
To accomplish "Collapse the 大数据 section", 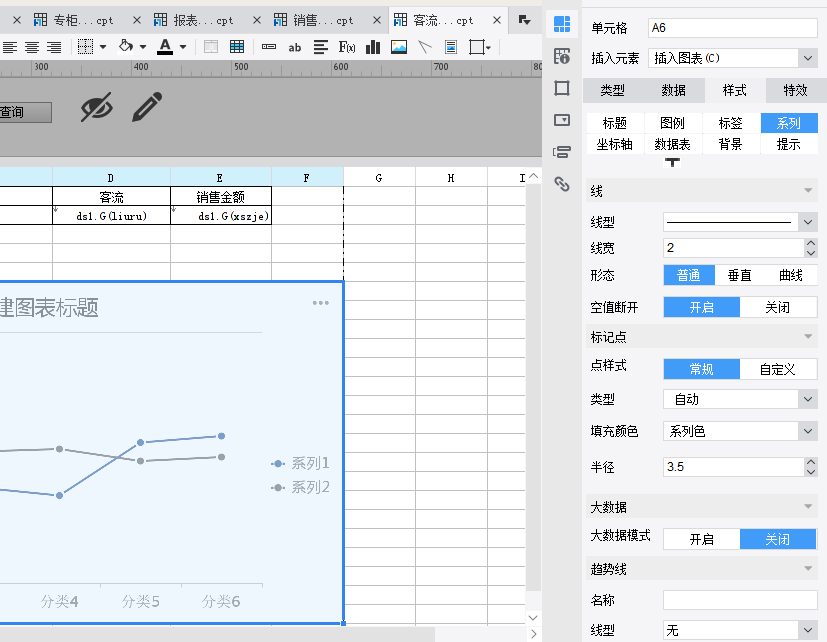I will (808, 506).
